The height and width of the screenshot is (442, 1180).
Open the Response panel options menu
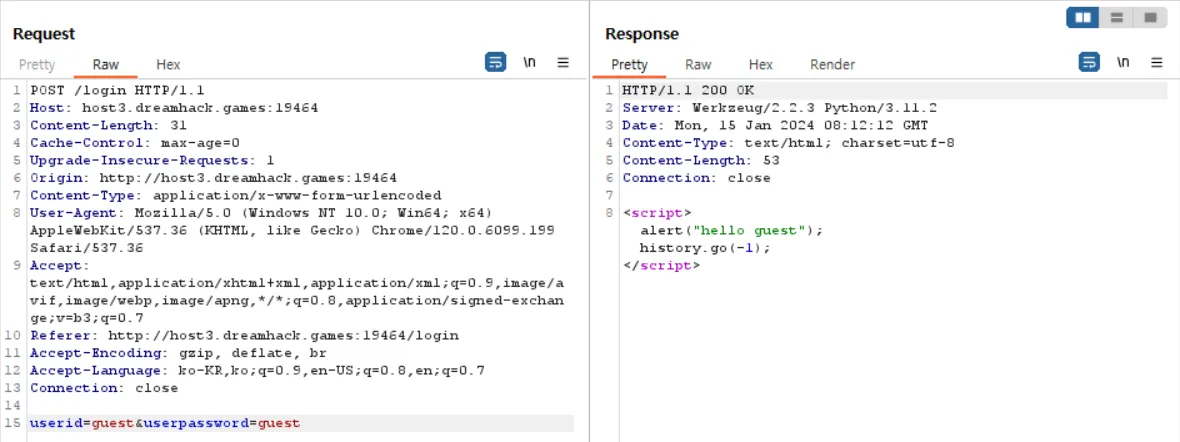[x=1157, y=62]
